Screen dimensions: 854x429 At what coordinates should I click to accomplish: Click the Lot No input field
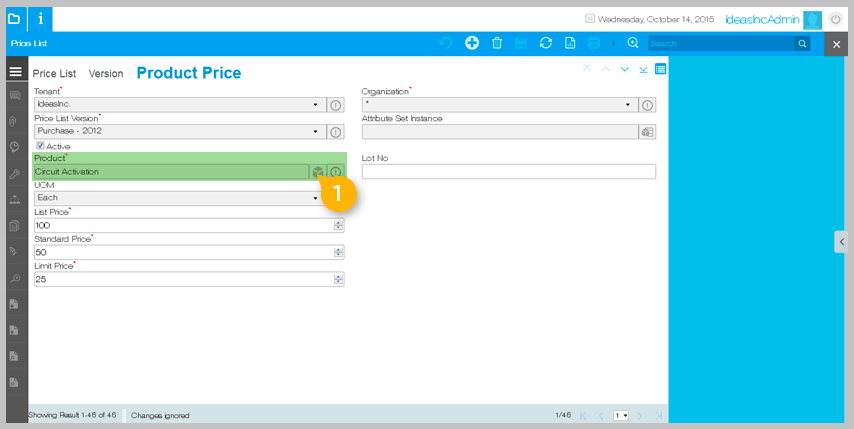pos(509,171)
